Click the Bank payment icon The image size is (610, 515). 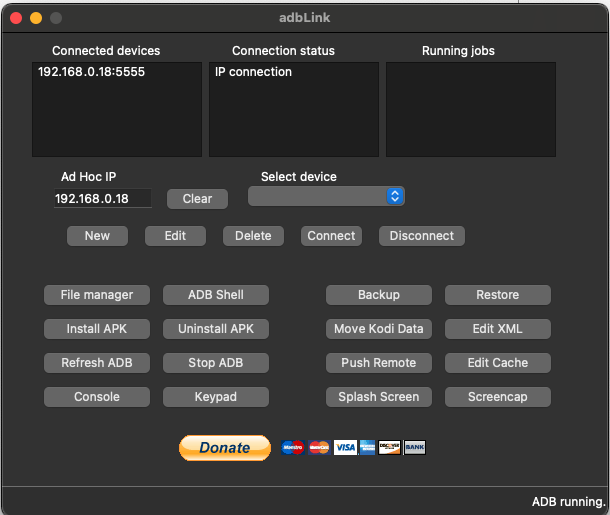414,447
